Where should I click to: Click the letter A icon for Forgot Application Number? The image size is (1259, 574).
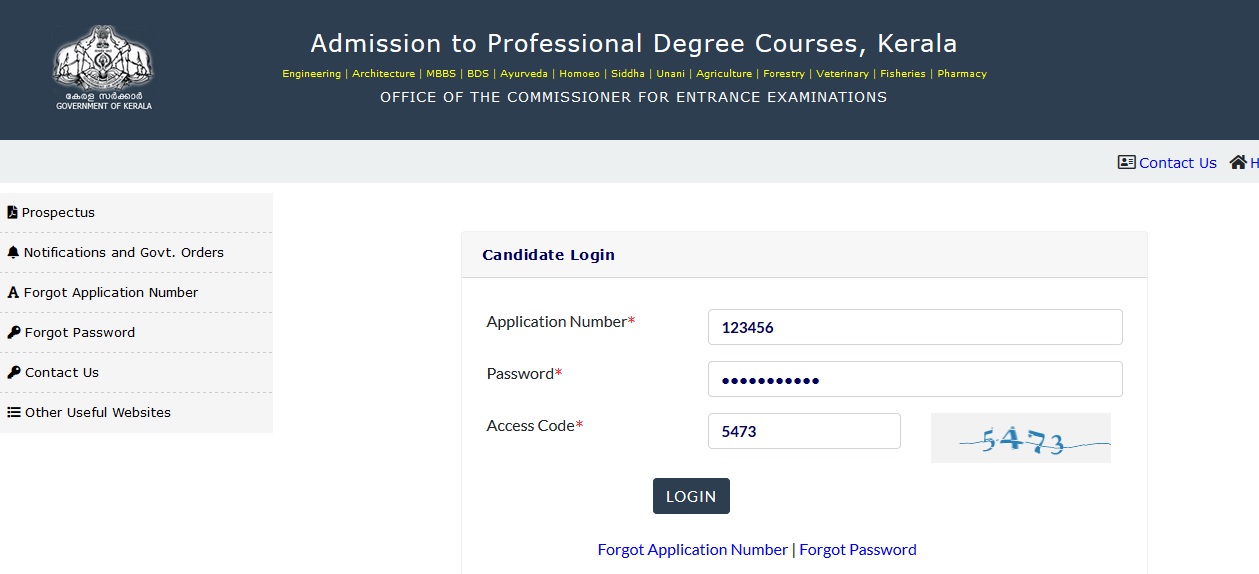pos(13,293)
